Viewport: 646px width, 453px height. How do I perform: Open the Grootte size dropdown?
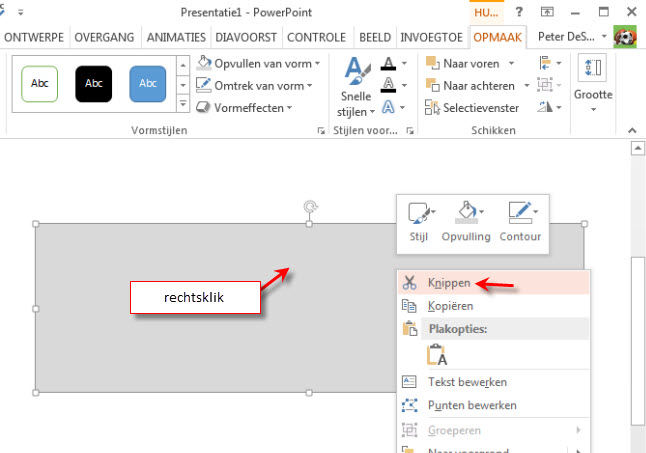coord(593,84)
